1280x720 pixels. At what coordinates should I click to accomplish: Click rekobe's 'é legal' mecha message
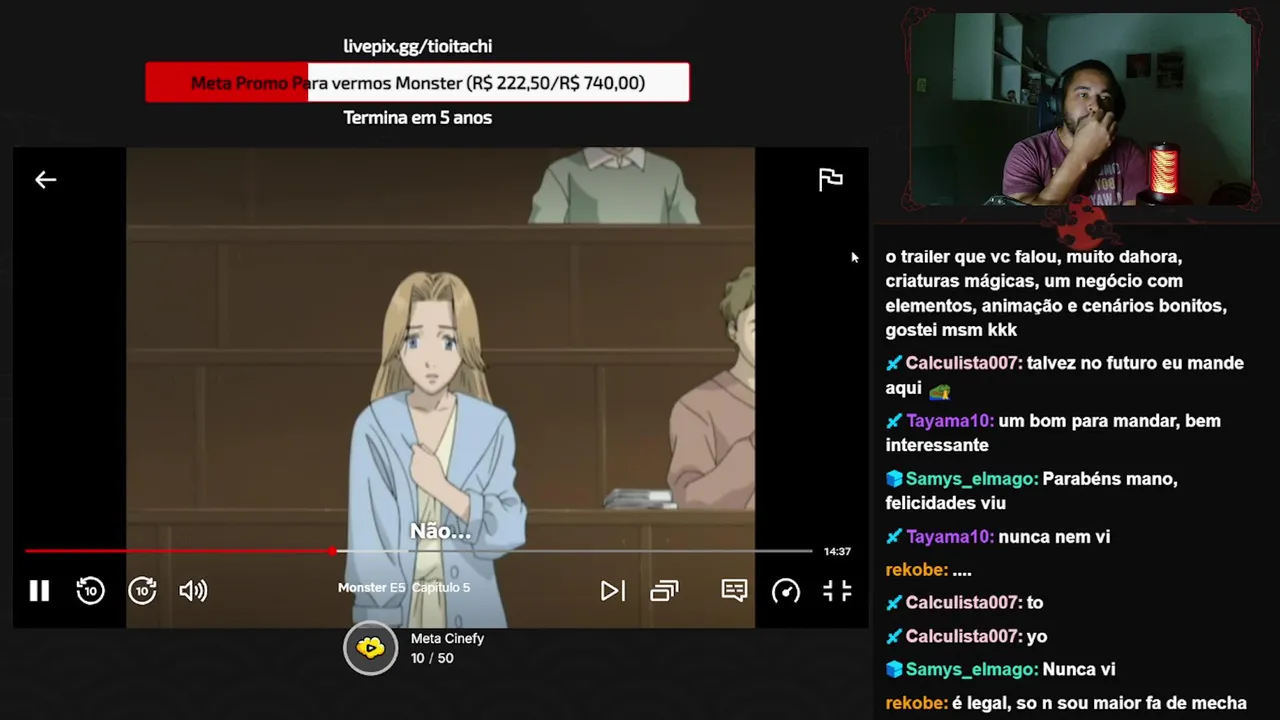1066,703
